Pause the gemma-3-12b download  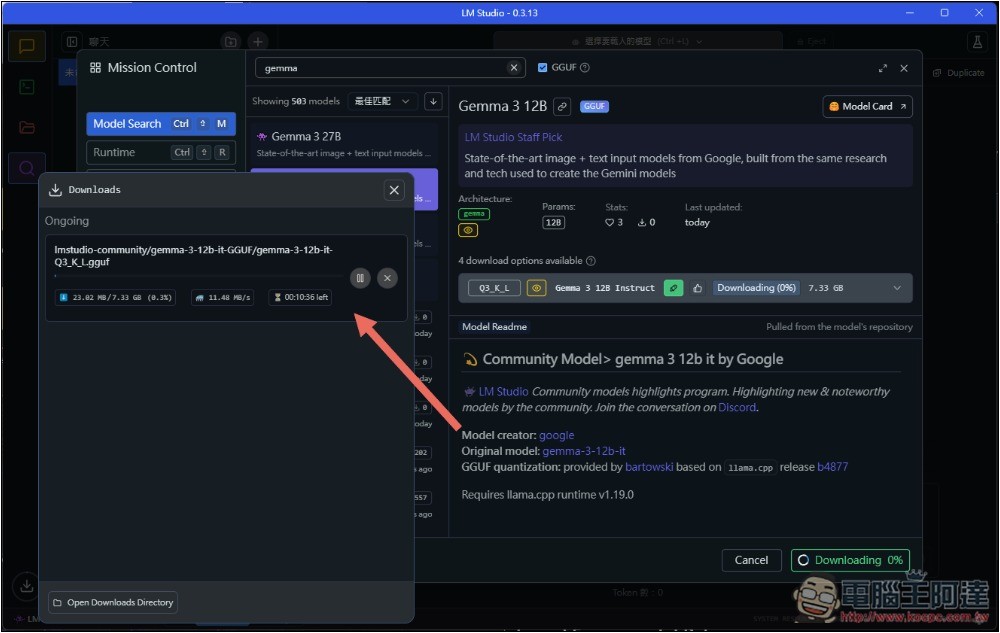click(361, 278)
